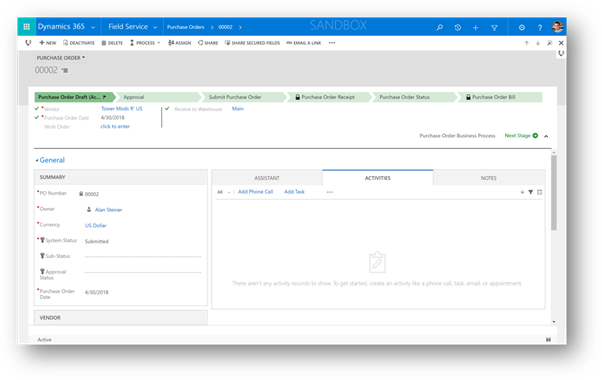Select the Submit Purchase Order stage

(x=243, y=97)
